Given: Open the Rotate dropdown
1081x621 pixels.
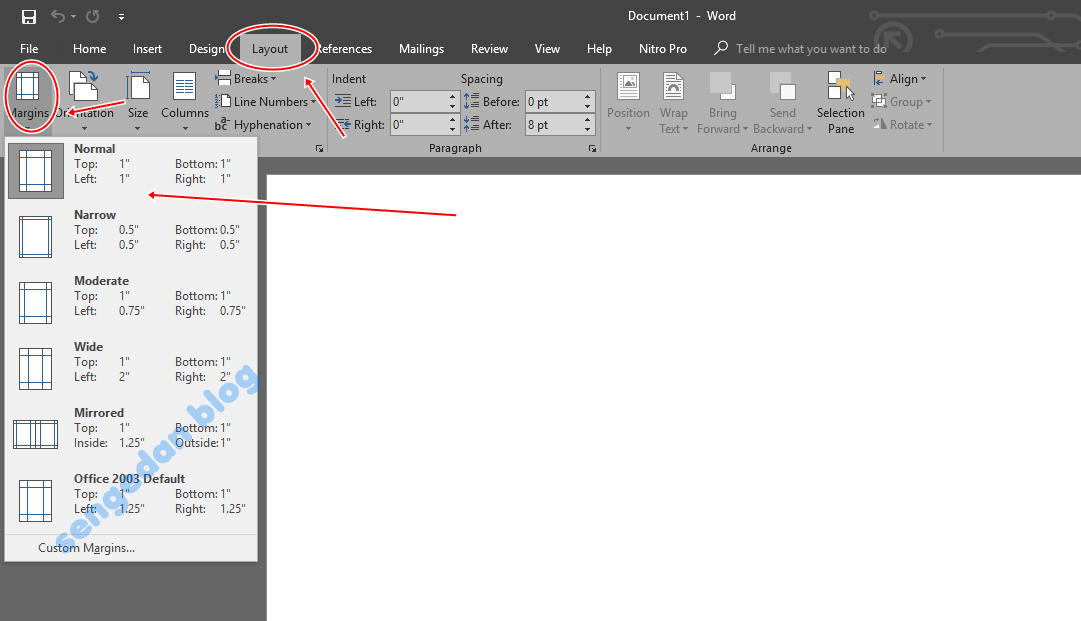Looking at the screenshot, I should pos(902,125).
